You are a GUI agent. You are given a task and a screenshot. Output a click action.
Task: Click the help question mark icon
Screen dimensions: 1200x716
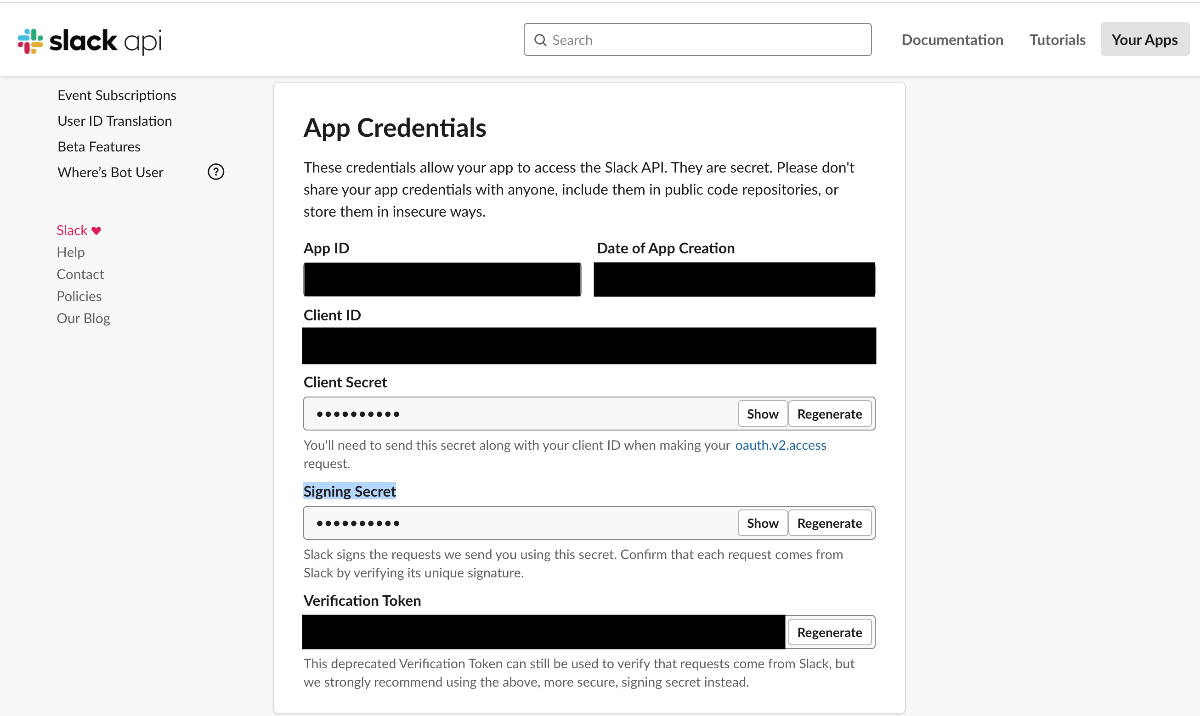tap(216, 172)
